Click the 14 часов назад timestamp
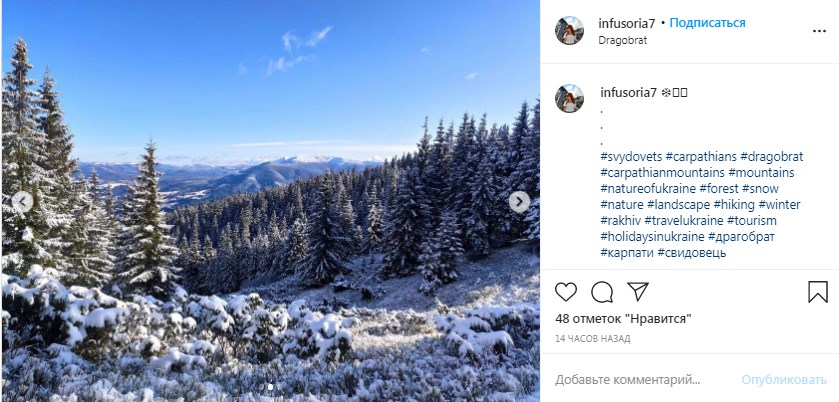 coord(592,340)
